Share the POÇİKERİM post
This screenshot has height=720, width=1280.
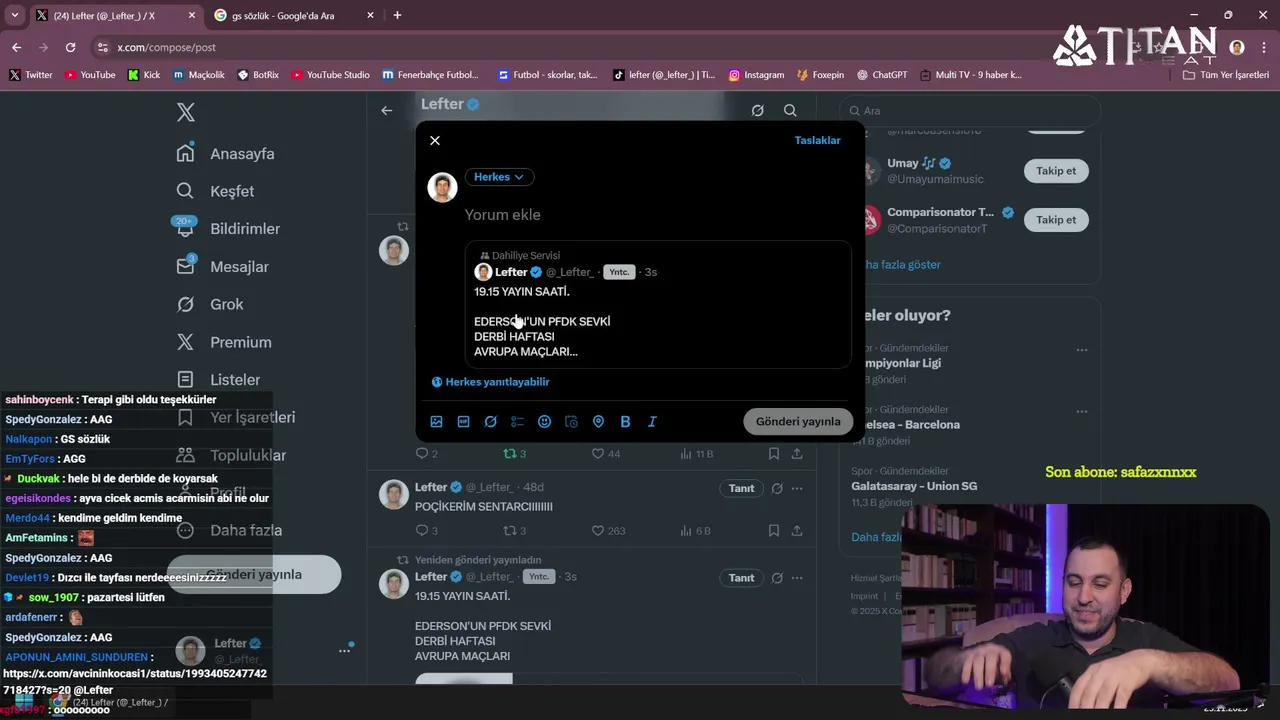tap(797, 531)
